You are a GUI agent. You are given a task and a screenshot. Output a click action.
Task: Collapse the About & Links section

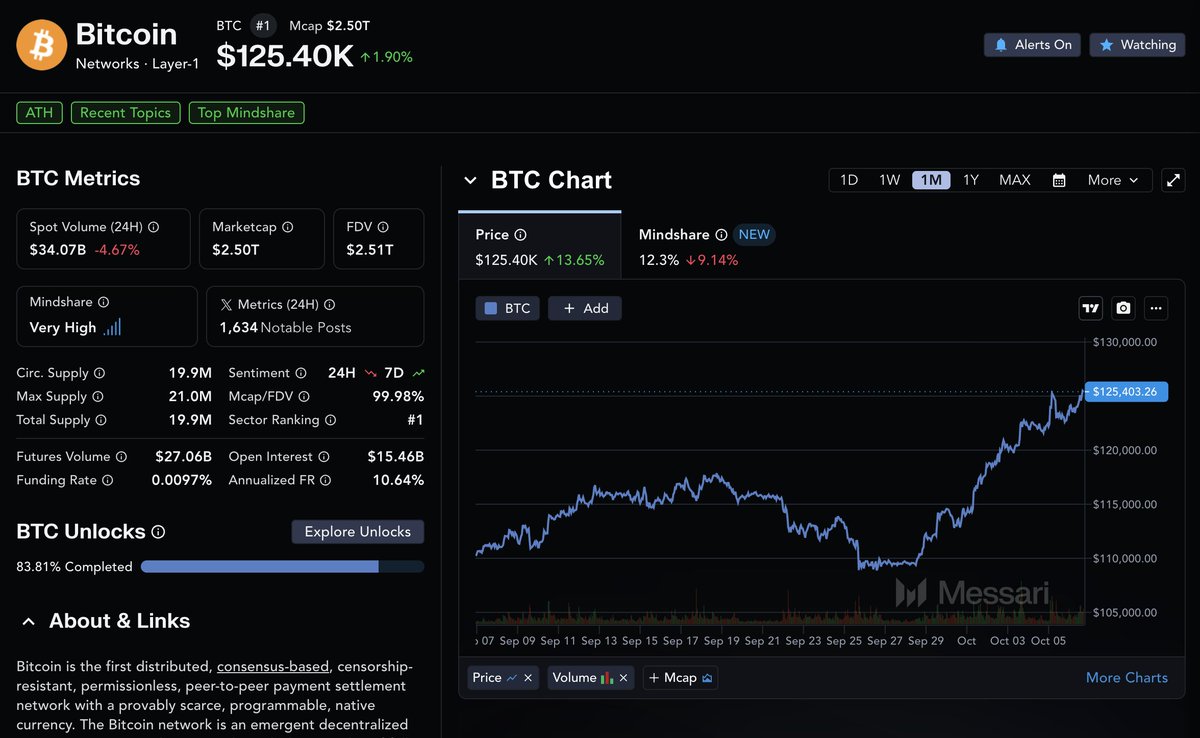coord(28,622)
